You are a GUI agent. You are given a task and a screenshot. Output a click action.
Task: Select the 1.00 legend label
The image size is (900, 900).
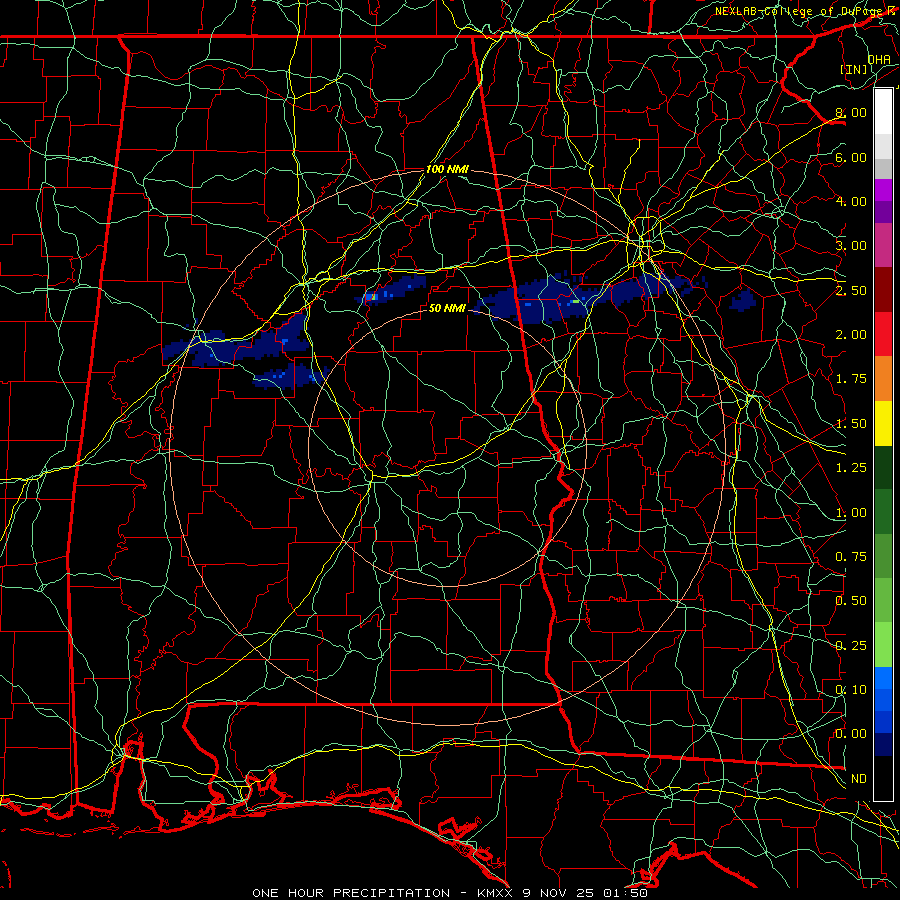(851, 513)
